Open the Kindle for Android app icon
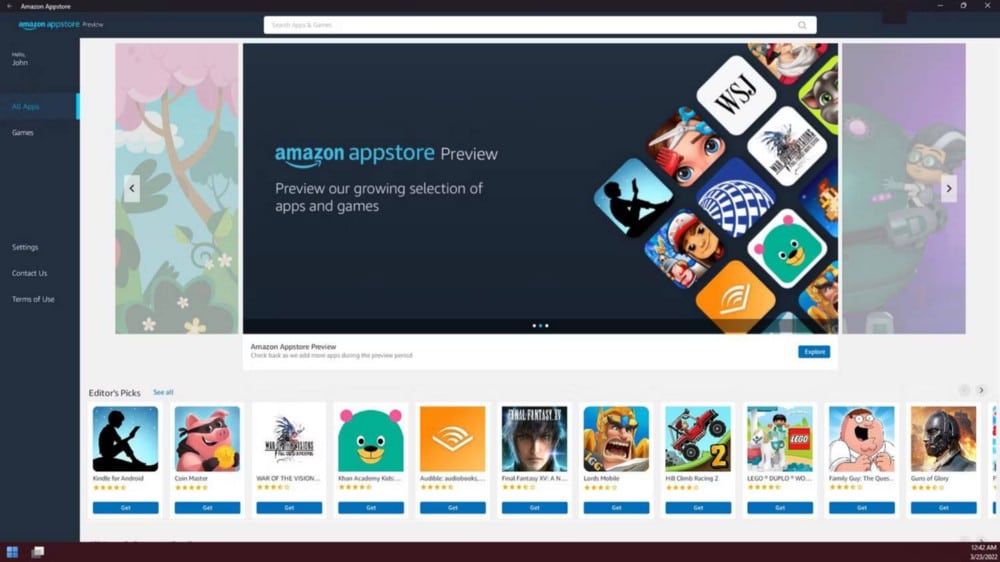The image size is (1000, 562). tap(125, 439)
